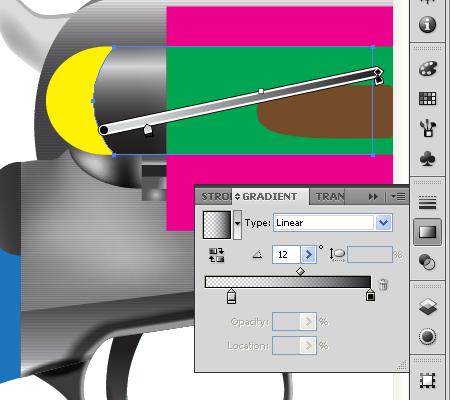The image size is (450, 400).
Task: Select the Gradient tab
Action: [x=270, y=197]
